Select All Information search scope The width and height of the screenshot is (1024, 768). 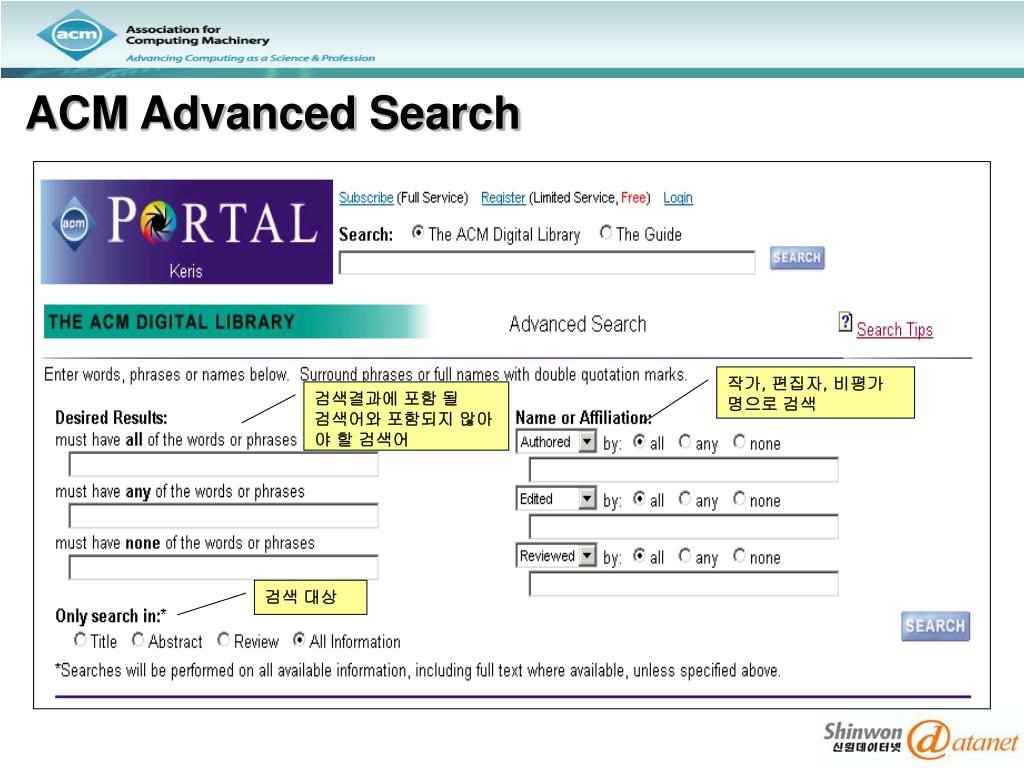pyautogui.click(x=298, y=640)
